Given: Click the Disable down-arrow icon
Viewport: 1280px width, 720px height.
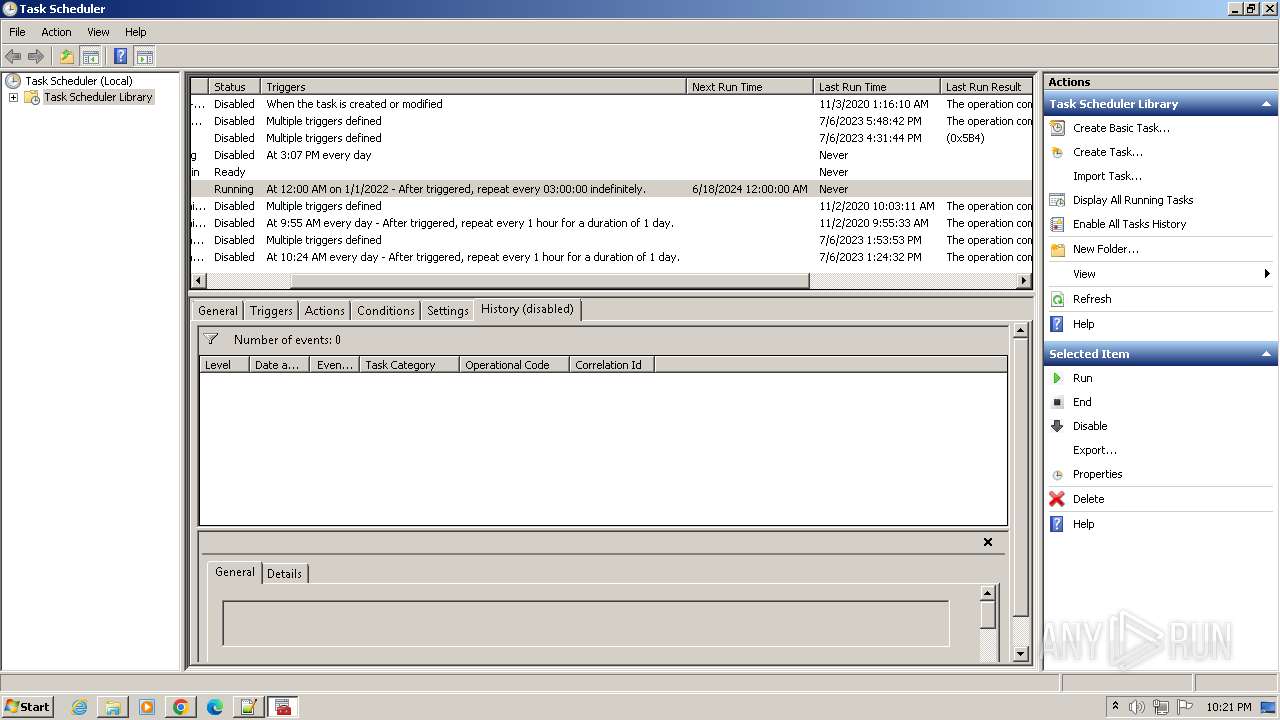Looking at the screenshot, I should (1057, 426).
